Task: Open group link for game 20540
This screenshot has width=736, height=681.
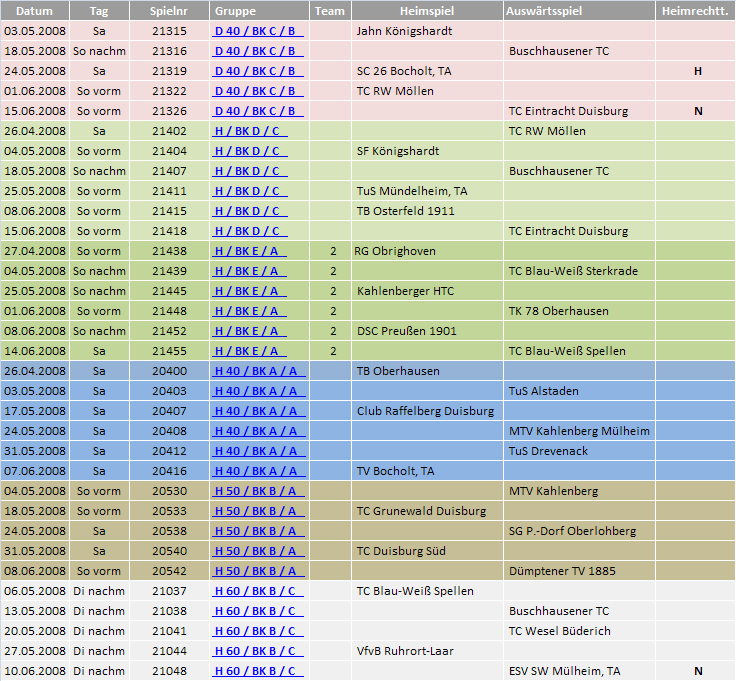Action: pyautogui.click(x=259, y=551)
